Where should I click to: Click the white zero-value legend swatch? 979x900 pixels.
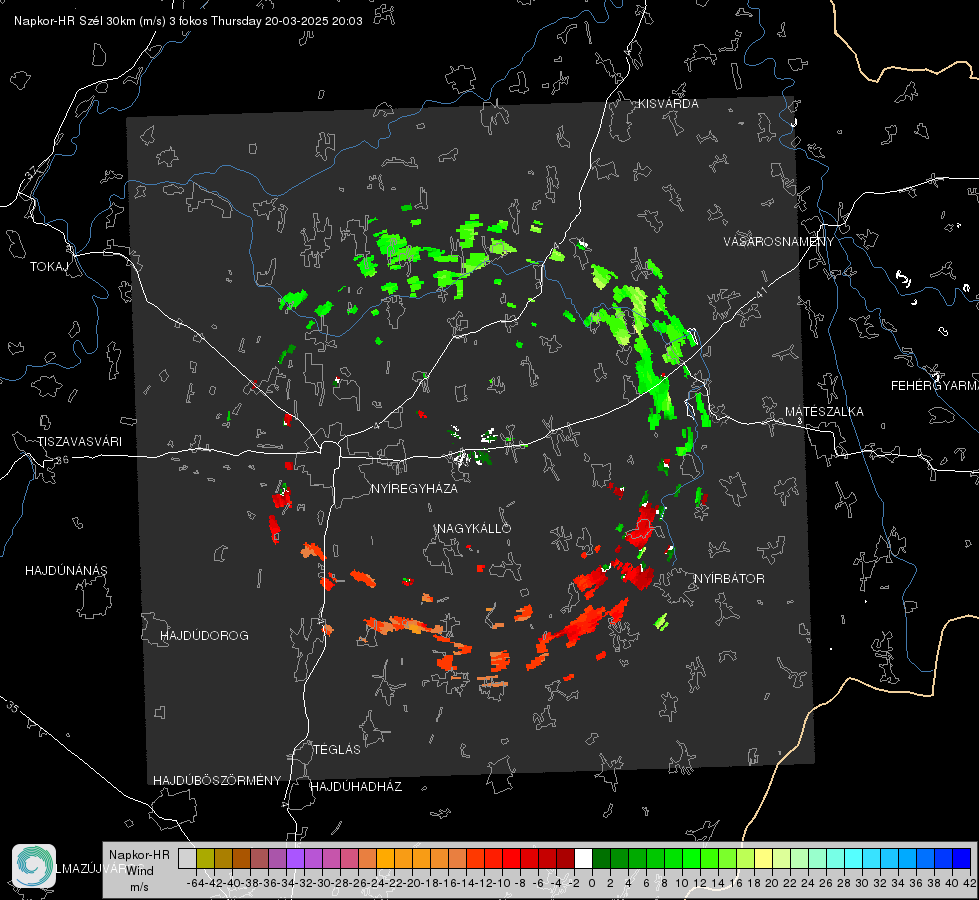583,858
